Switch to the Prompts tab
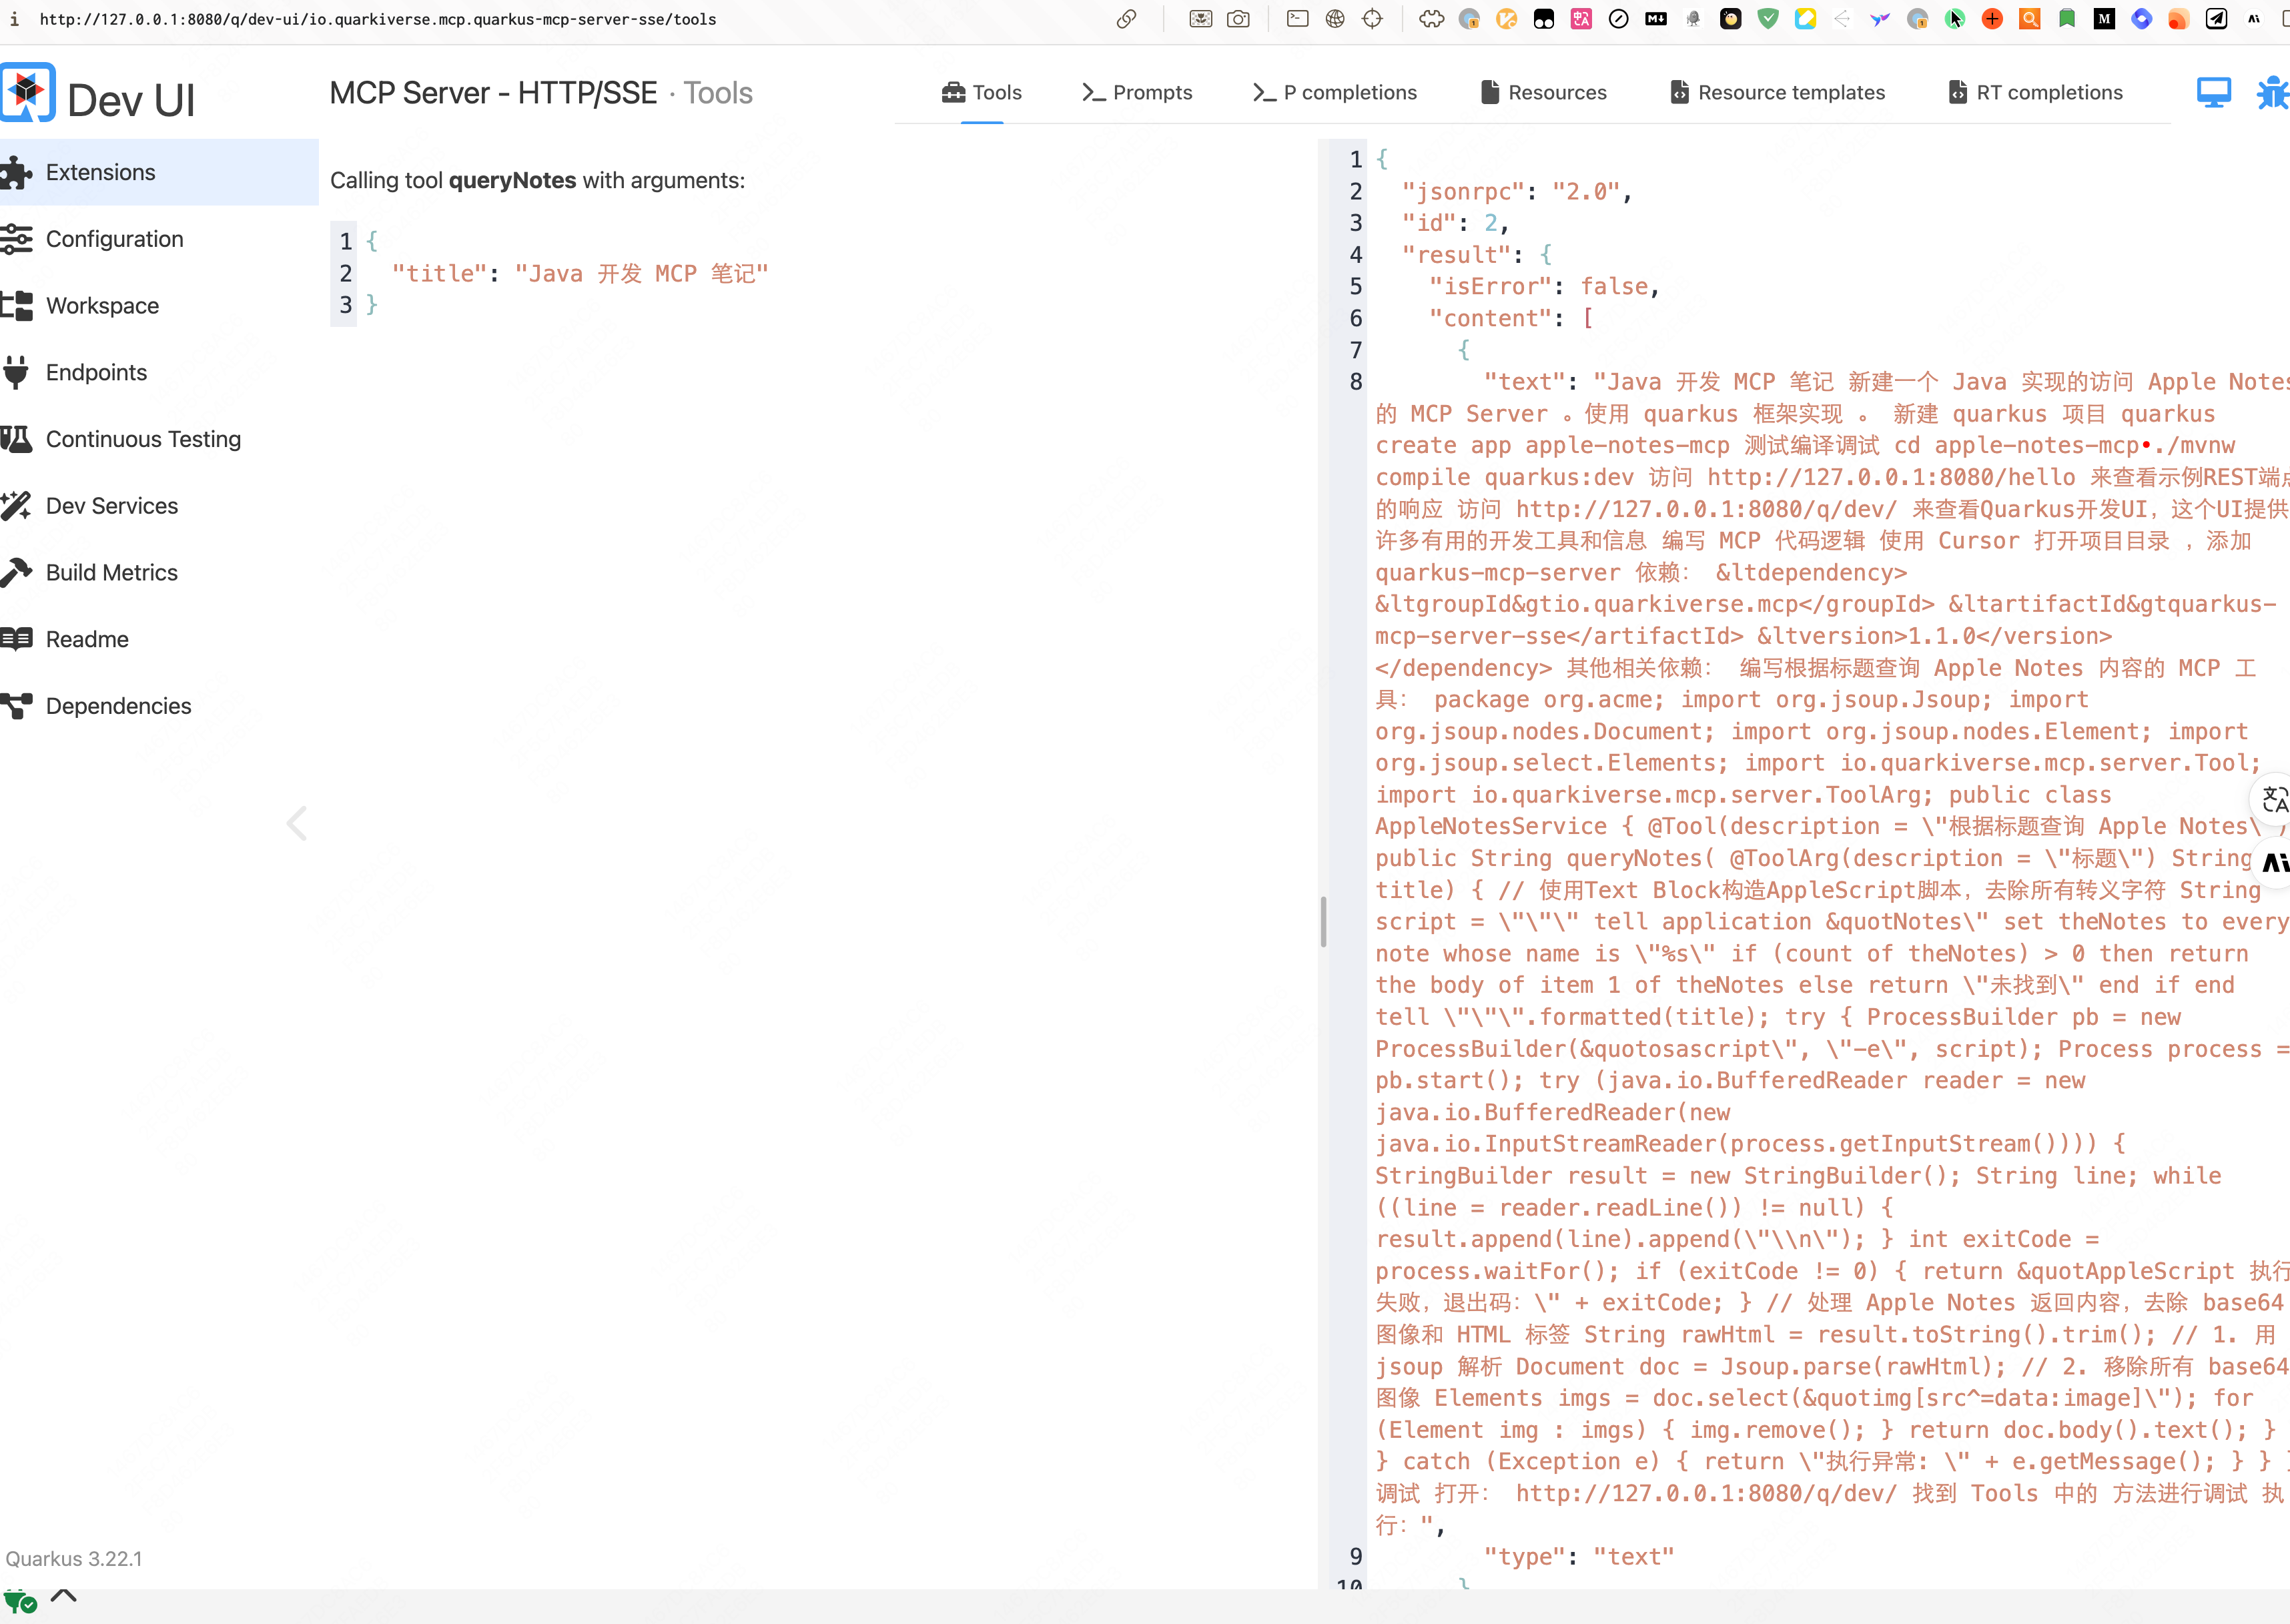 click(x=1137, y=92)
